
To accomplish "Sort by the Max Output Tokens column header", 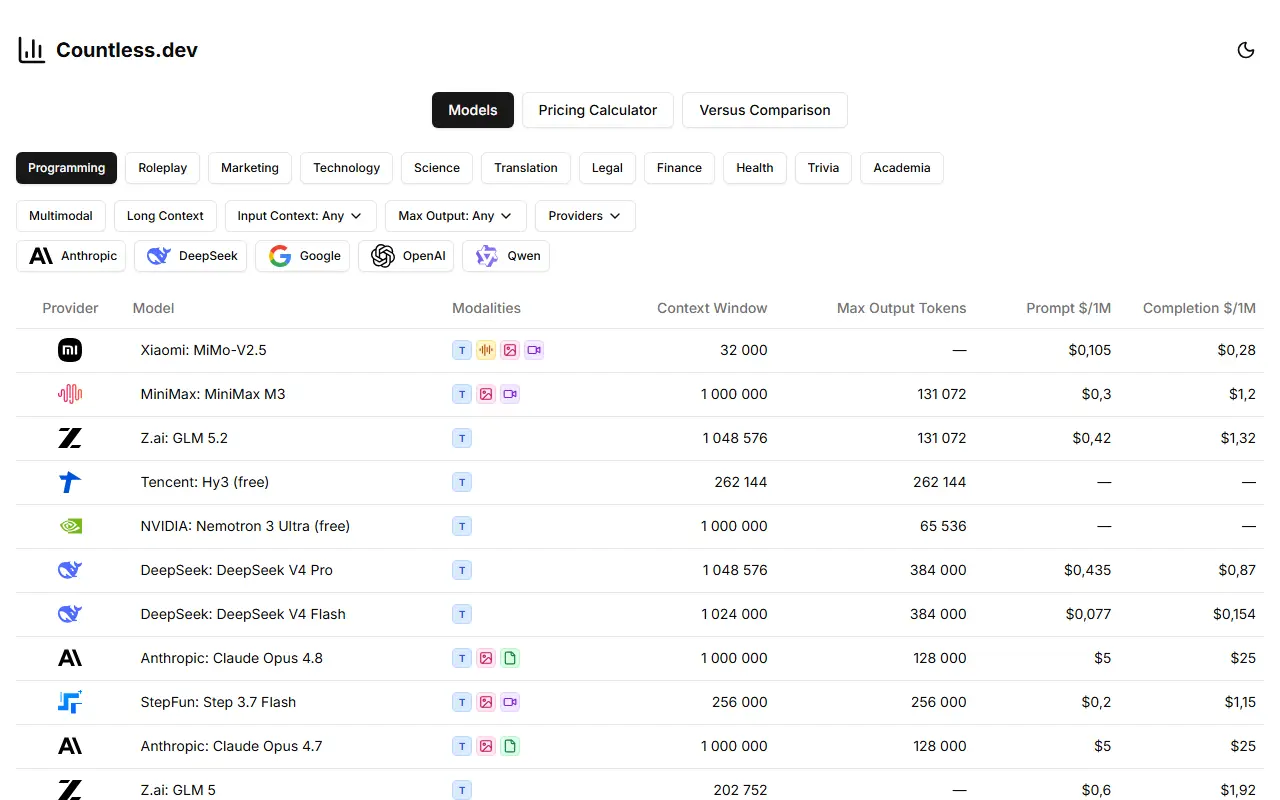I will (902, 308).
